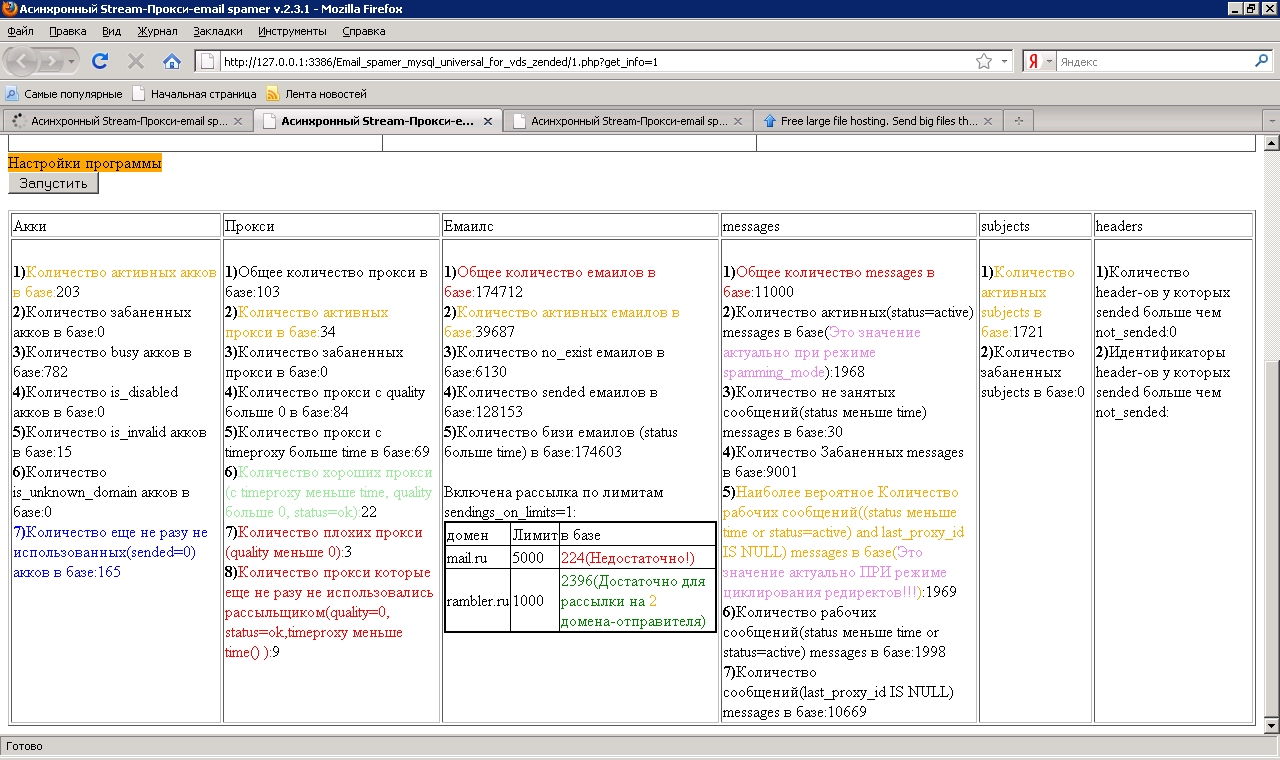Open the Журнал menu
Screen dimensions: 1280x760
[x=157, y=31]
